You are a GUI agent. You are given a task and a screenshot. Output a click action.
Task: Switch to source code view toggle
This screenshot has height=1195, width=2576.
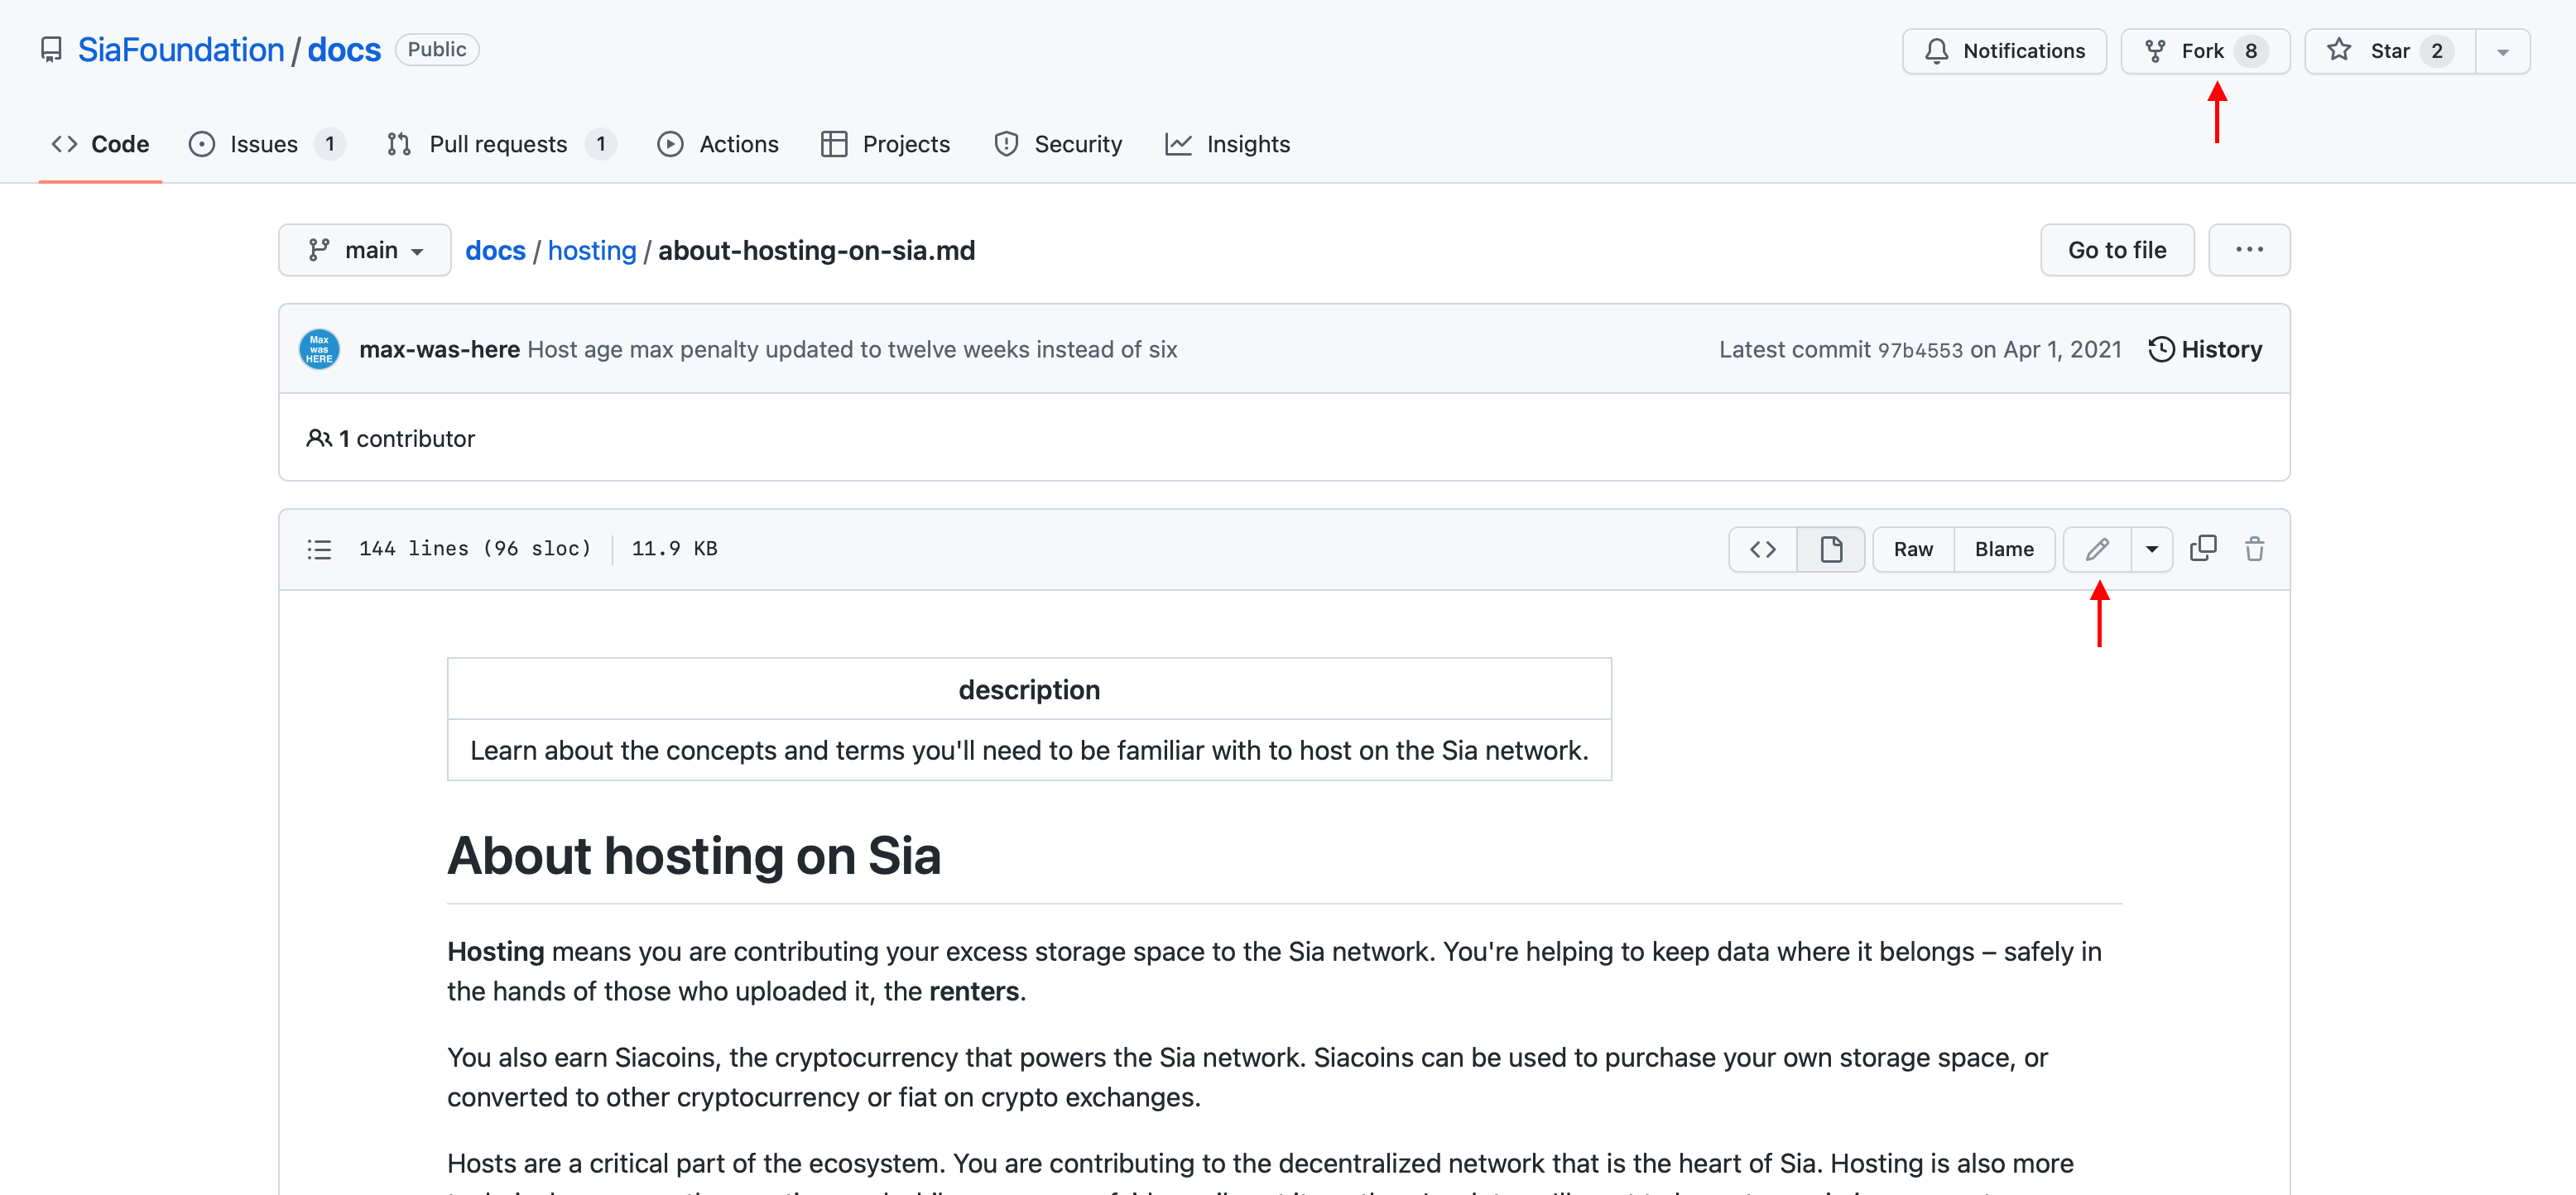coord(1762,549)
